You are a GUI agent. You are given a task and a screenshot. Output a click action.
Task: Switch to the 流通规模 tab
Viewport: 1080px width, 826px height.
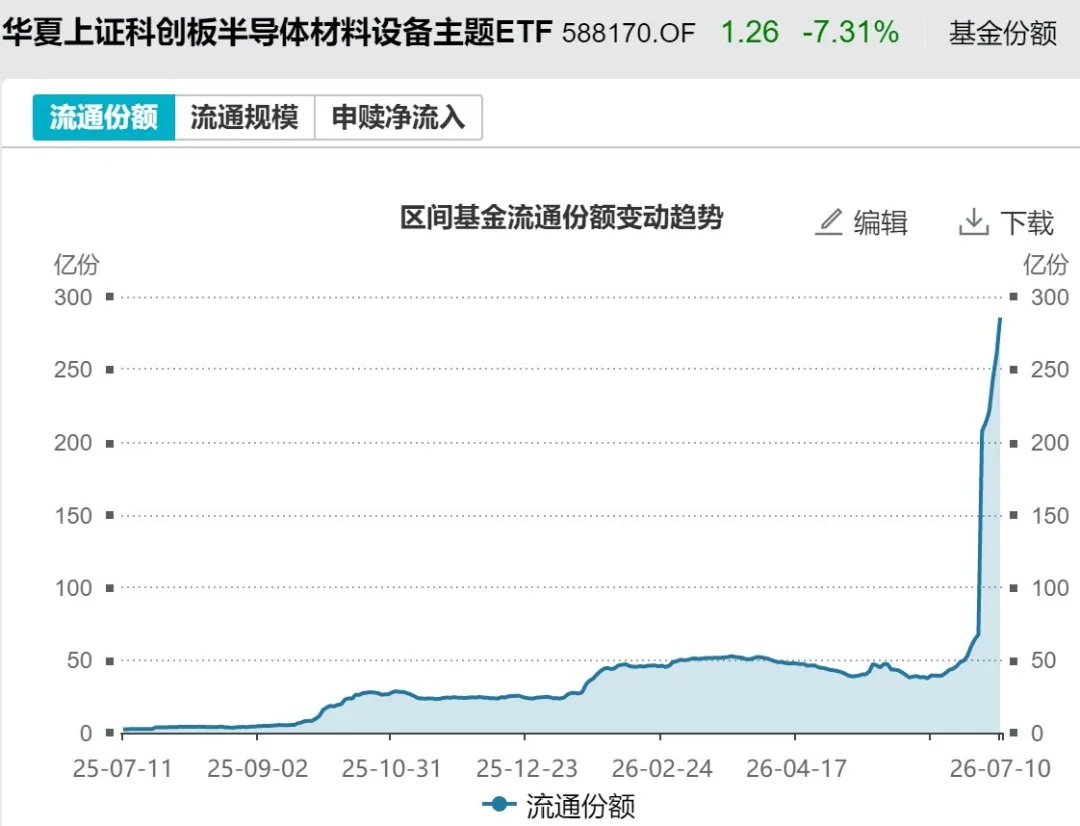point(245,118)
